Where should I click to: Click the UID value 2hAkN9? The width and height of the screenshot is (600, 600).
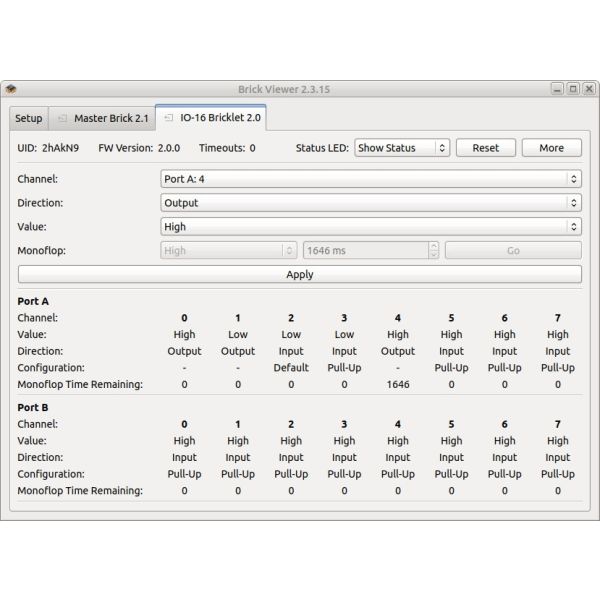coord(60,148)
